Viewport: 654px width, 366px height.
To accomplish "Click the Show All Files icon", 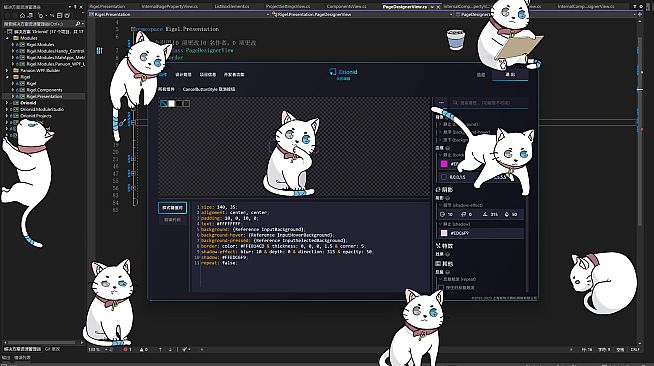I will tap(67, 15).
